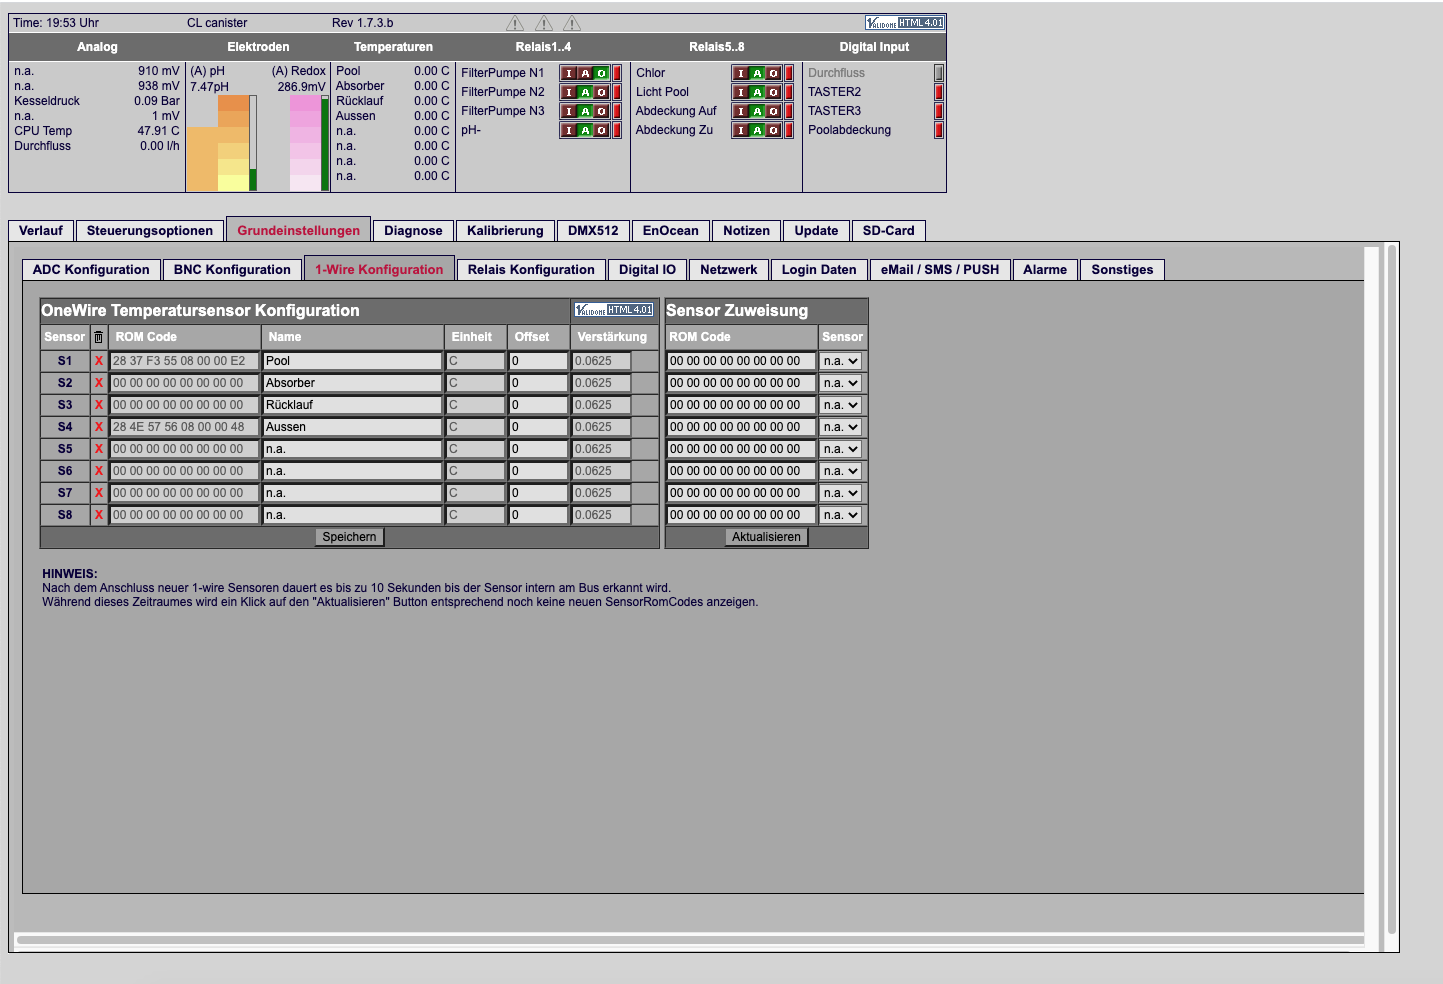Open eighth Sensor Zuweisung sensor dropdown
Image resolution: width=1443 pixels, height=984 pixels.
click(x=841, y=515)
